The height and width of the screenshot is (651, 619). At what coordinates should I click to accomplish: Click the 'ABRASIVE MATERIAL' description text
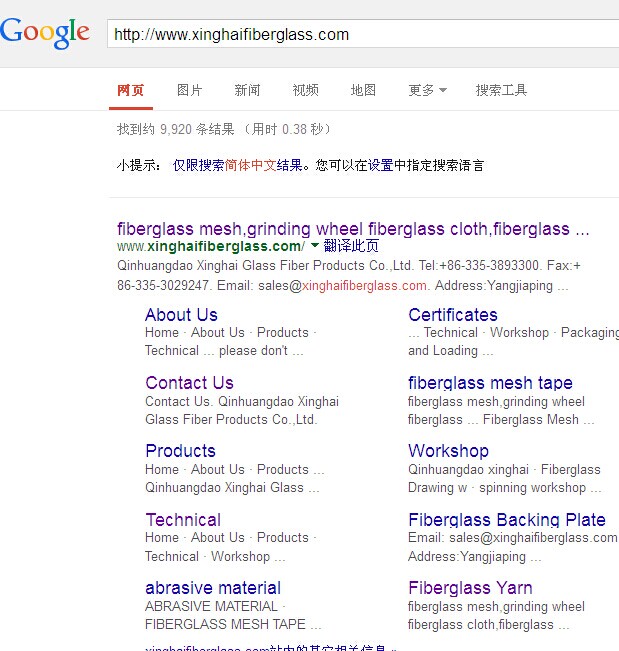pos(211,606)
